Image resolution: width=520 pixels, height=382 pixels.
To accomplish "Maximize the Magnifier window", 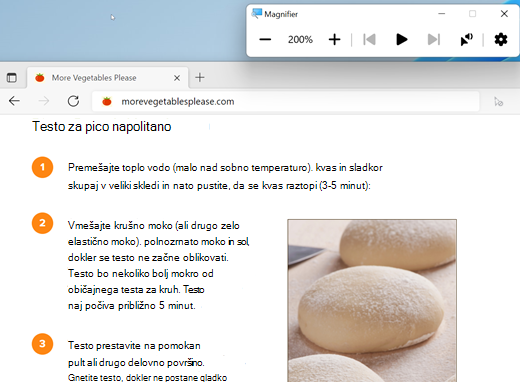I will pyautogui.click(x=472, y=14).
